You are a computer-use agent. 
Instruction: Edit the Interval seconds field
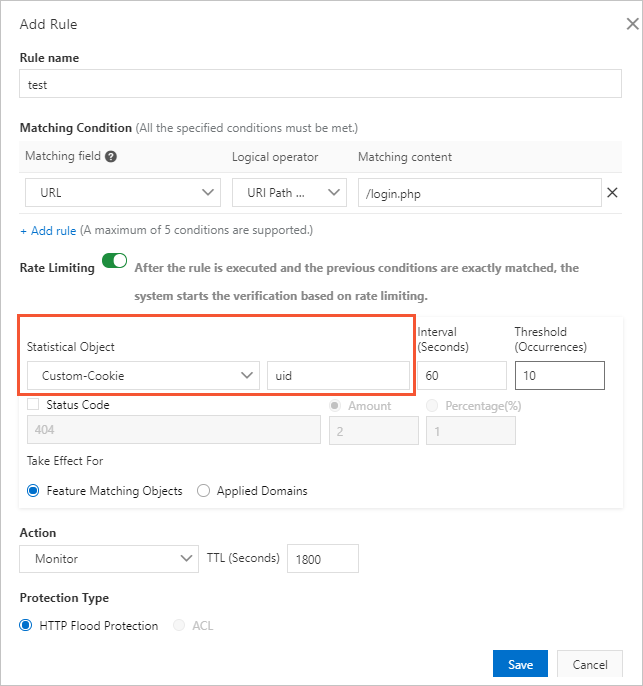(461, 375)
